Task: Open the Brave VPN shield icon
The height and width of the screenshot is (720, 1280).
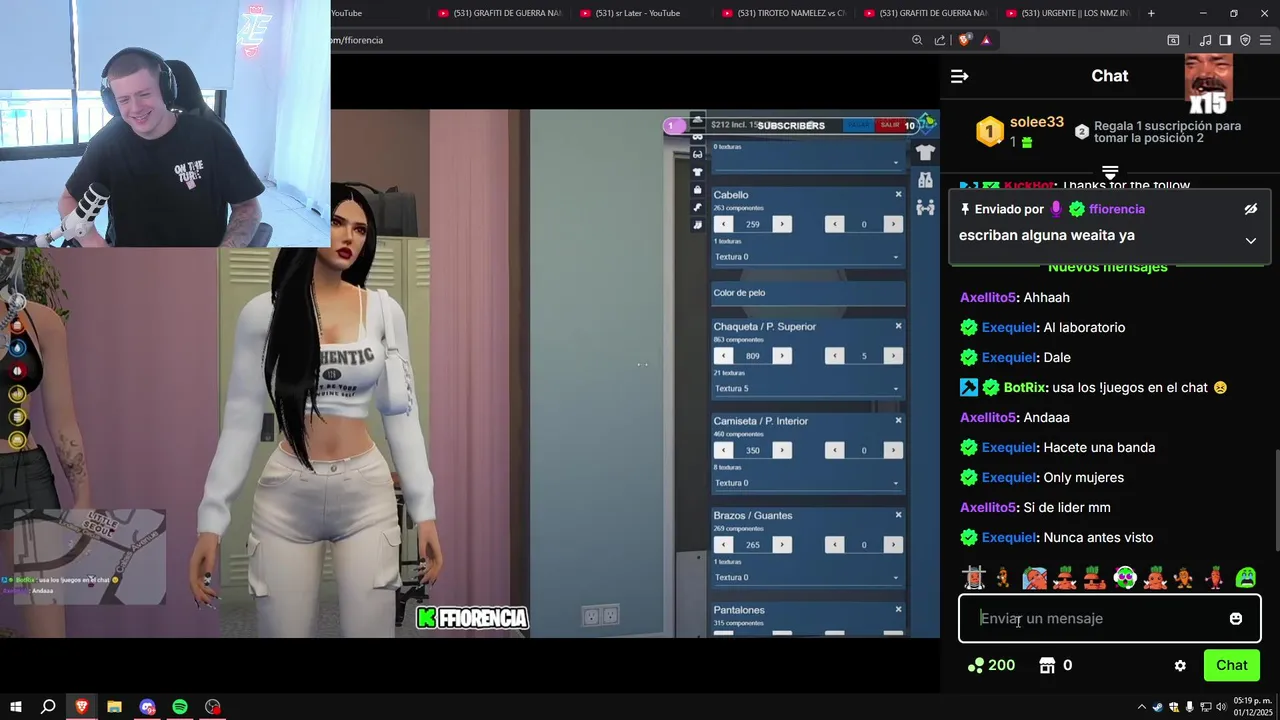Action: 1245,40
